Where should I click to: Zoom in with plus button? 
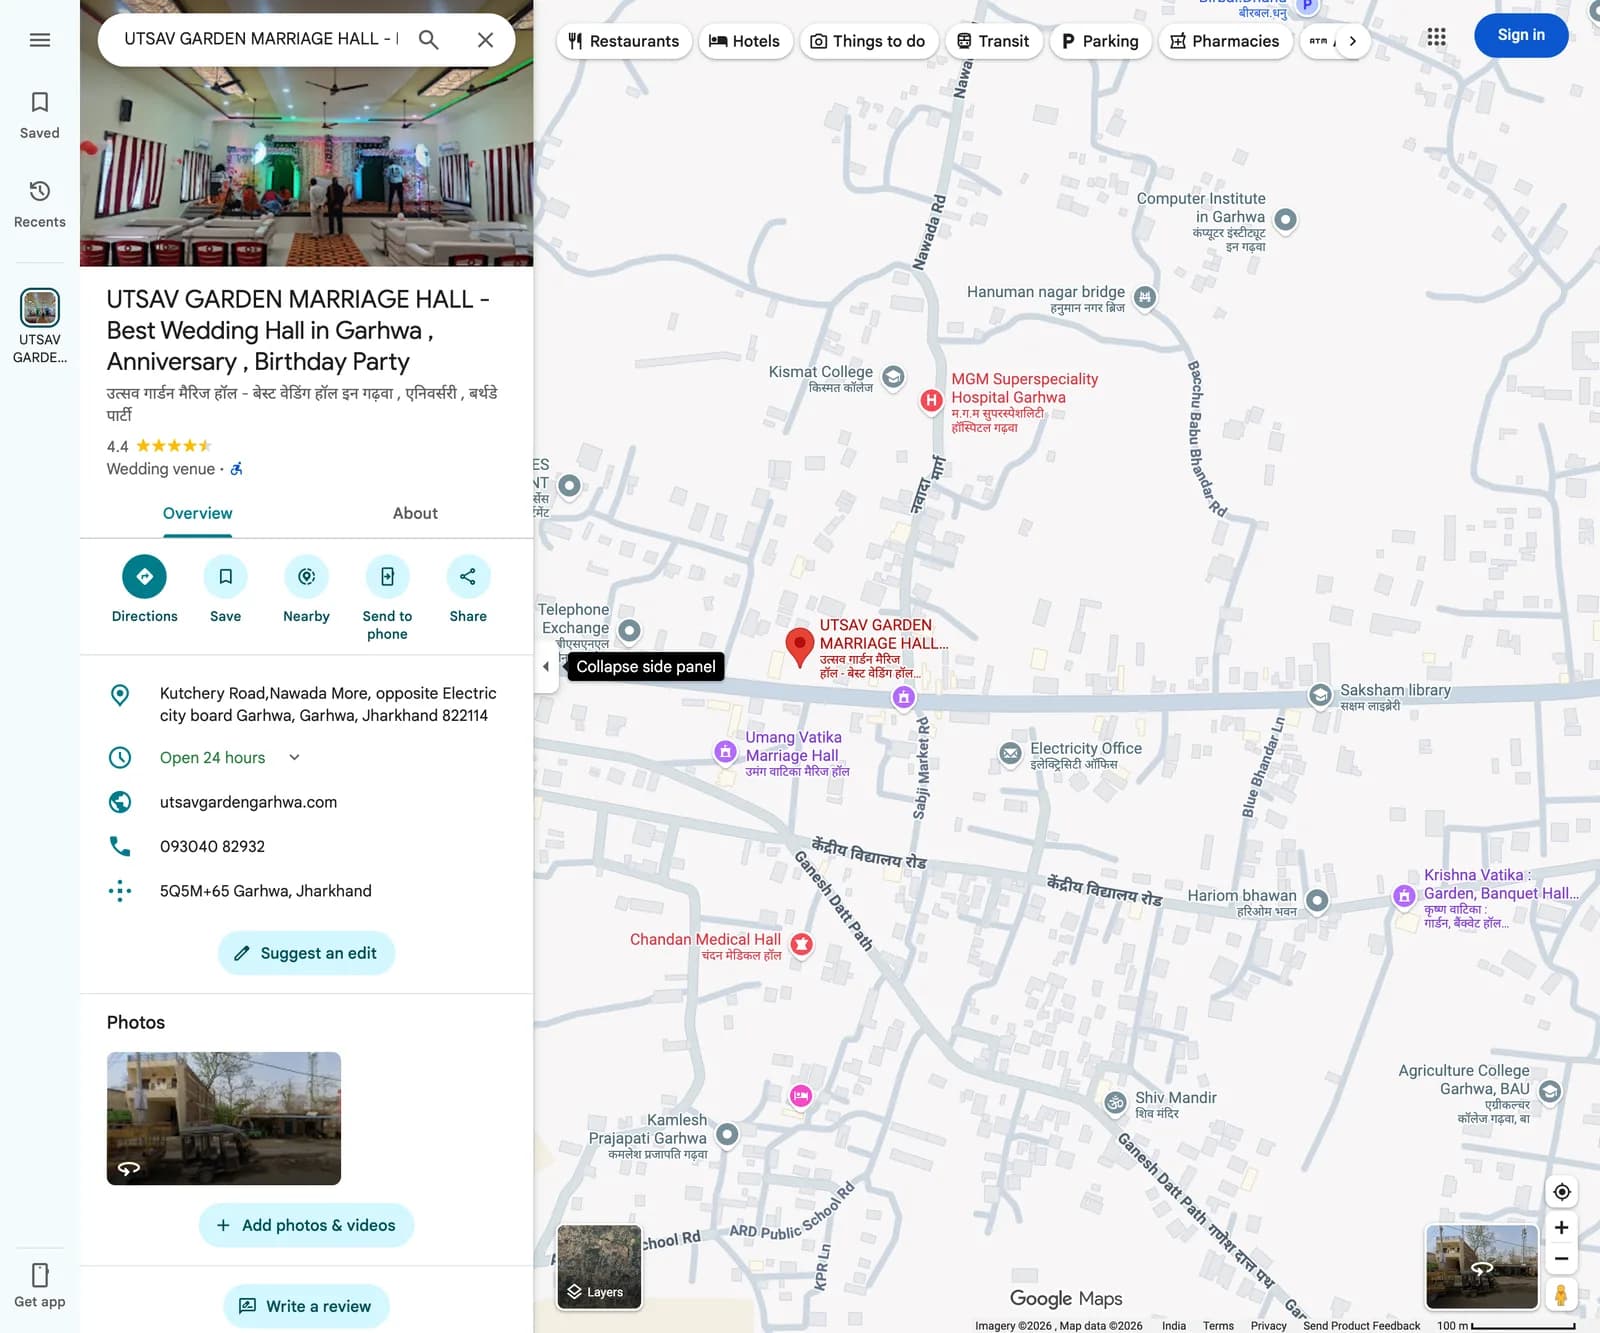coord(1561,1227)
